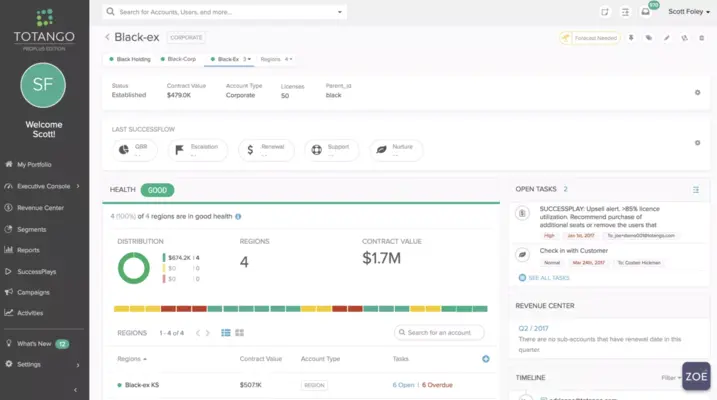Screen dimensions: 717x400
Task: Switch regions to grid view
Action: click(x=240, y=332)
